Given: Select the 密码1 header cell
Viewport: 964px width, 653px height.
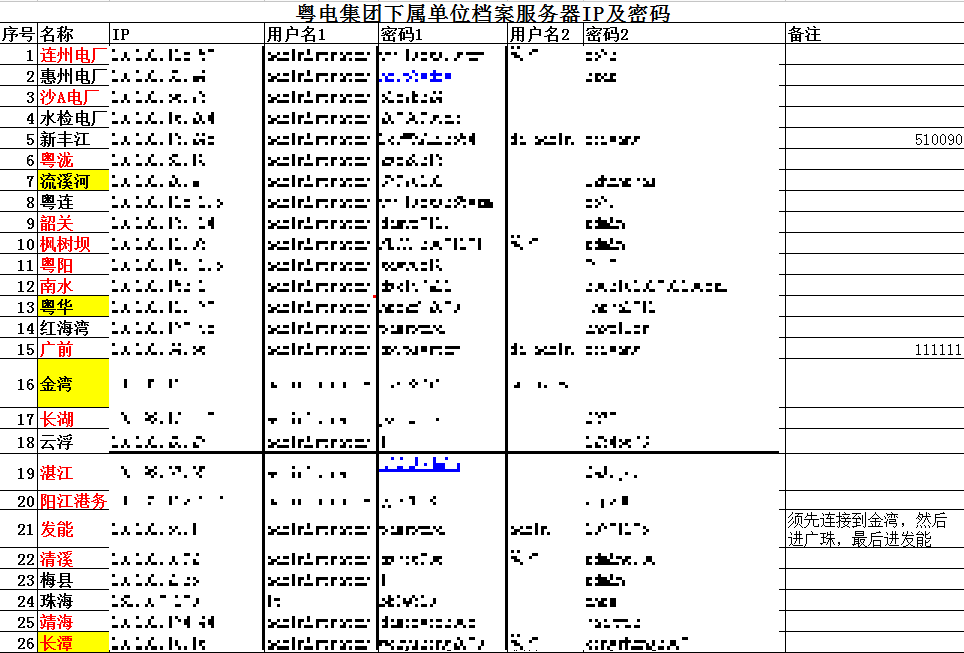Looking at the screenshot, I should [441, 34].
